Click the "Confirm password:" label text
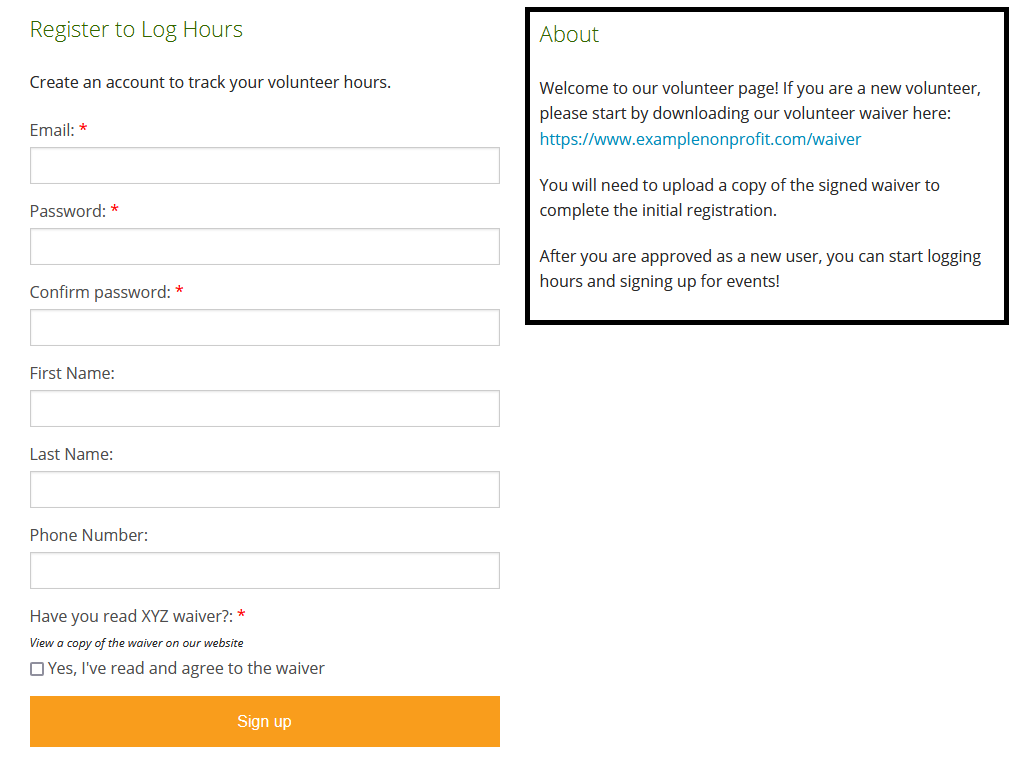Screen dimensions: 1022x762 tap(100, 292)
